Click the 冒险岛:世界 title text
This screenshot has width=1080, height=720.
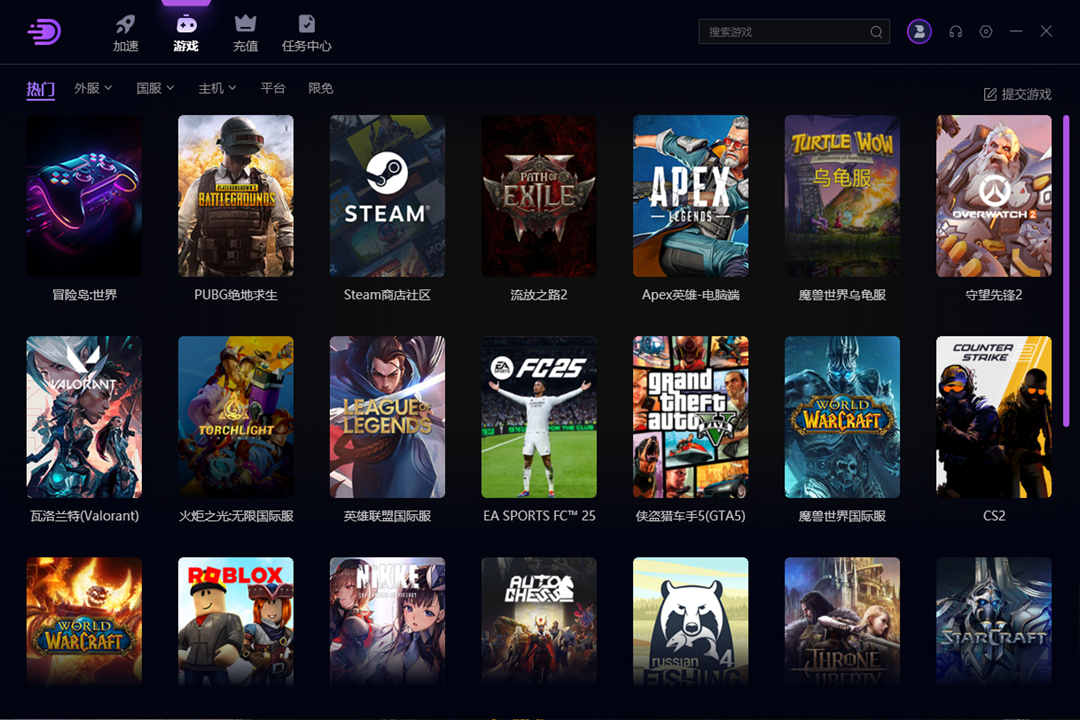pyautogui.click(x=84, y=295)
